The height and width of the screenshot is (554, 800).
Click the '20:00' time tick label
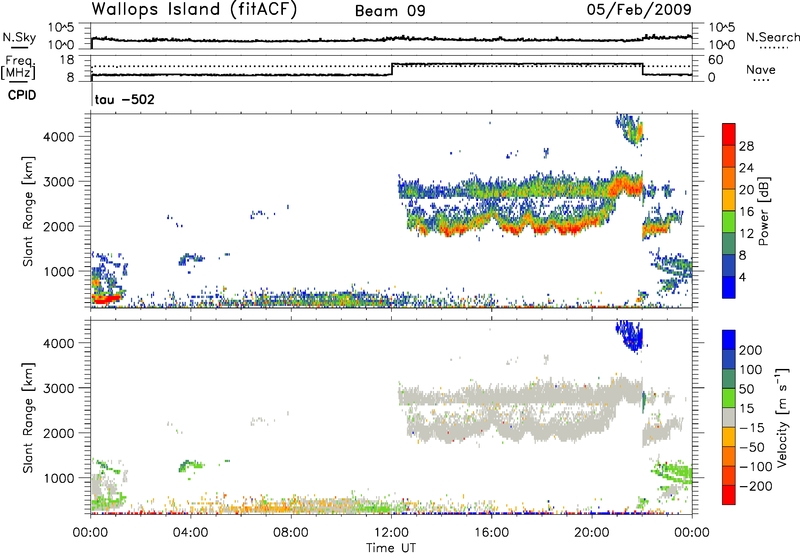591,533
